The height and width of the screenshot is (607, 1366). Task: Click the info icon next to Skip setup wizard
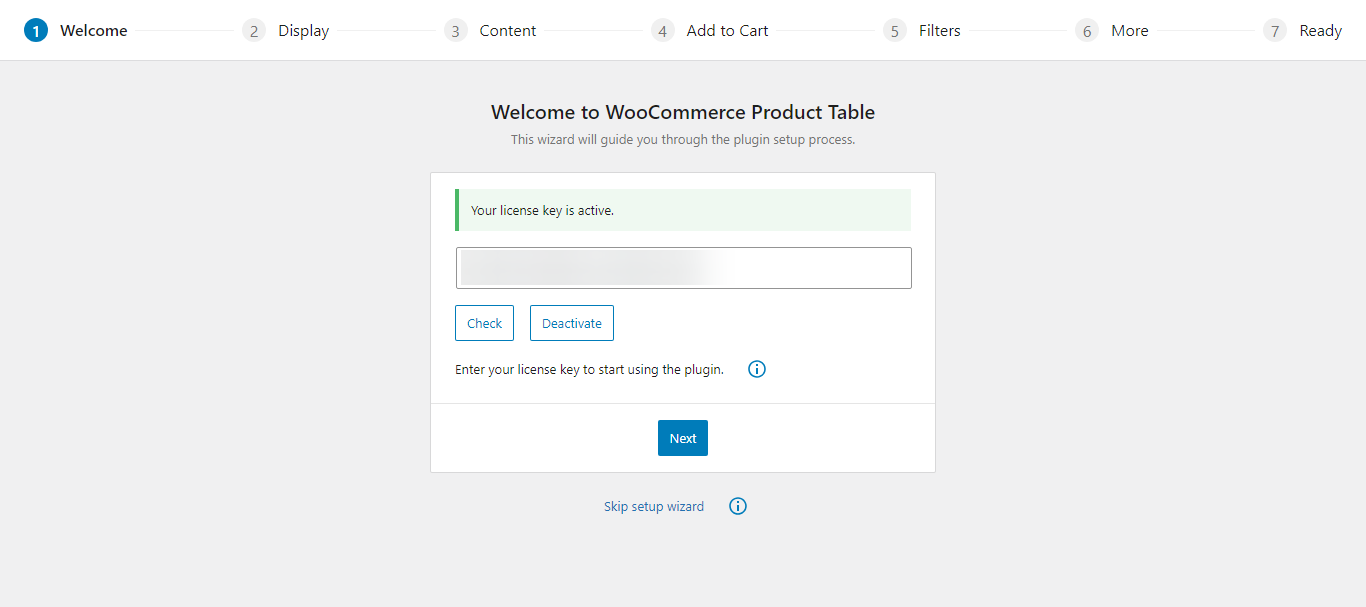[x=738, y=506]
